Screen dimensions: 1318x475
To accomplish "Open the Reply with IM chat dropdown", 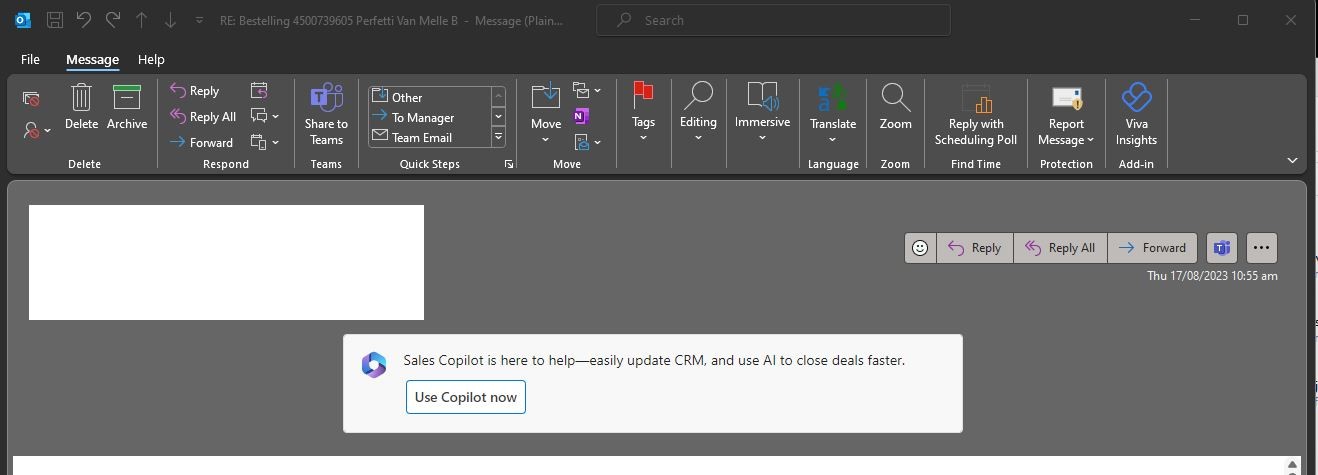I will (264, 117).
